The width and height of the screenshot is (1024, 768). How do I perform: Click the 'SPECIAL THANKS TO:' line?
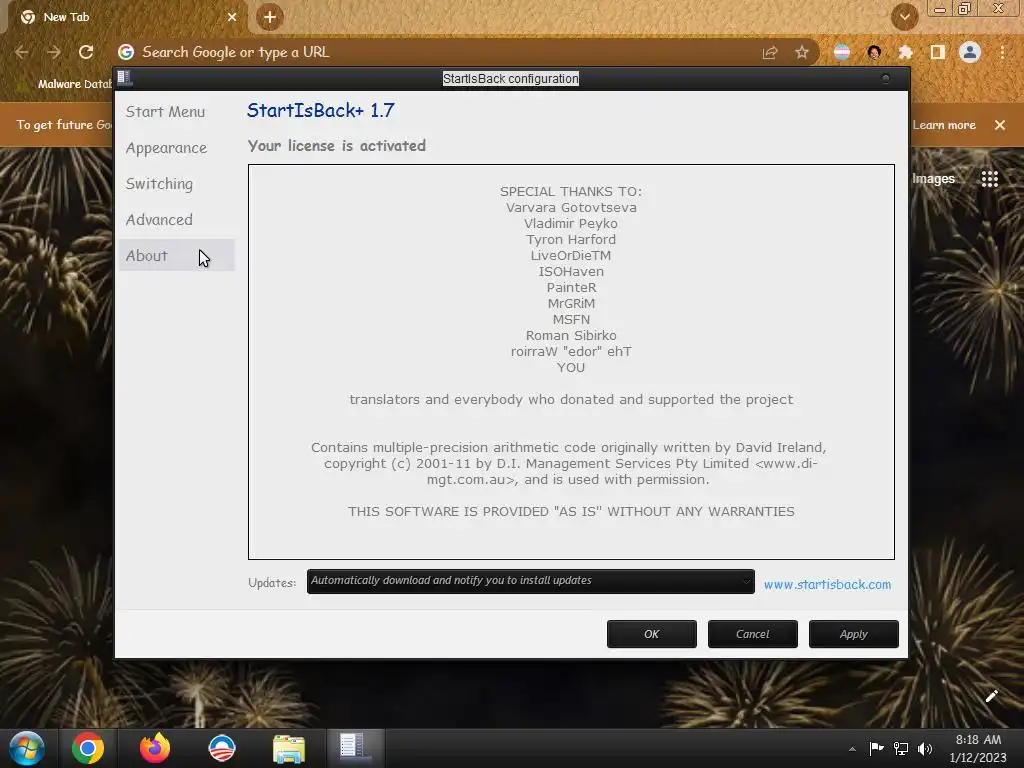[571, 191]
